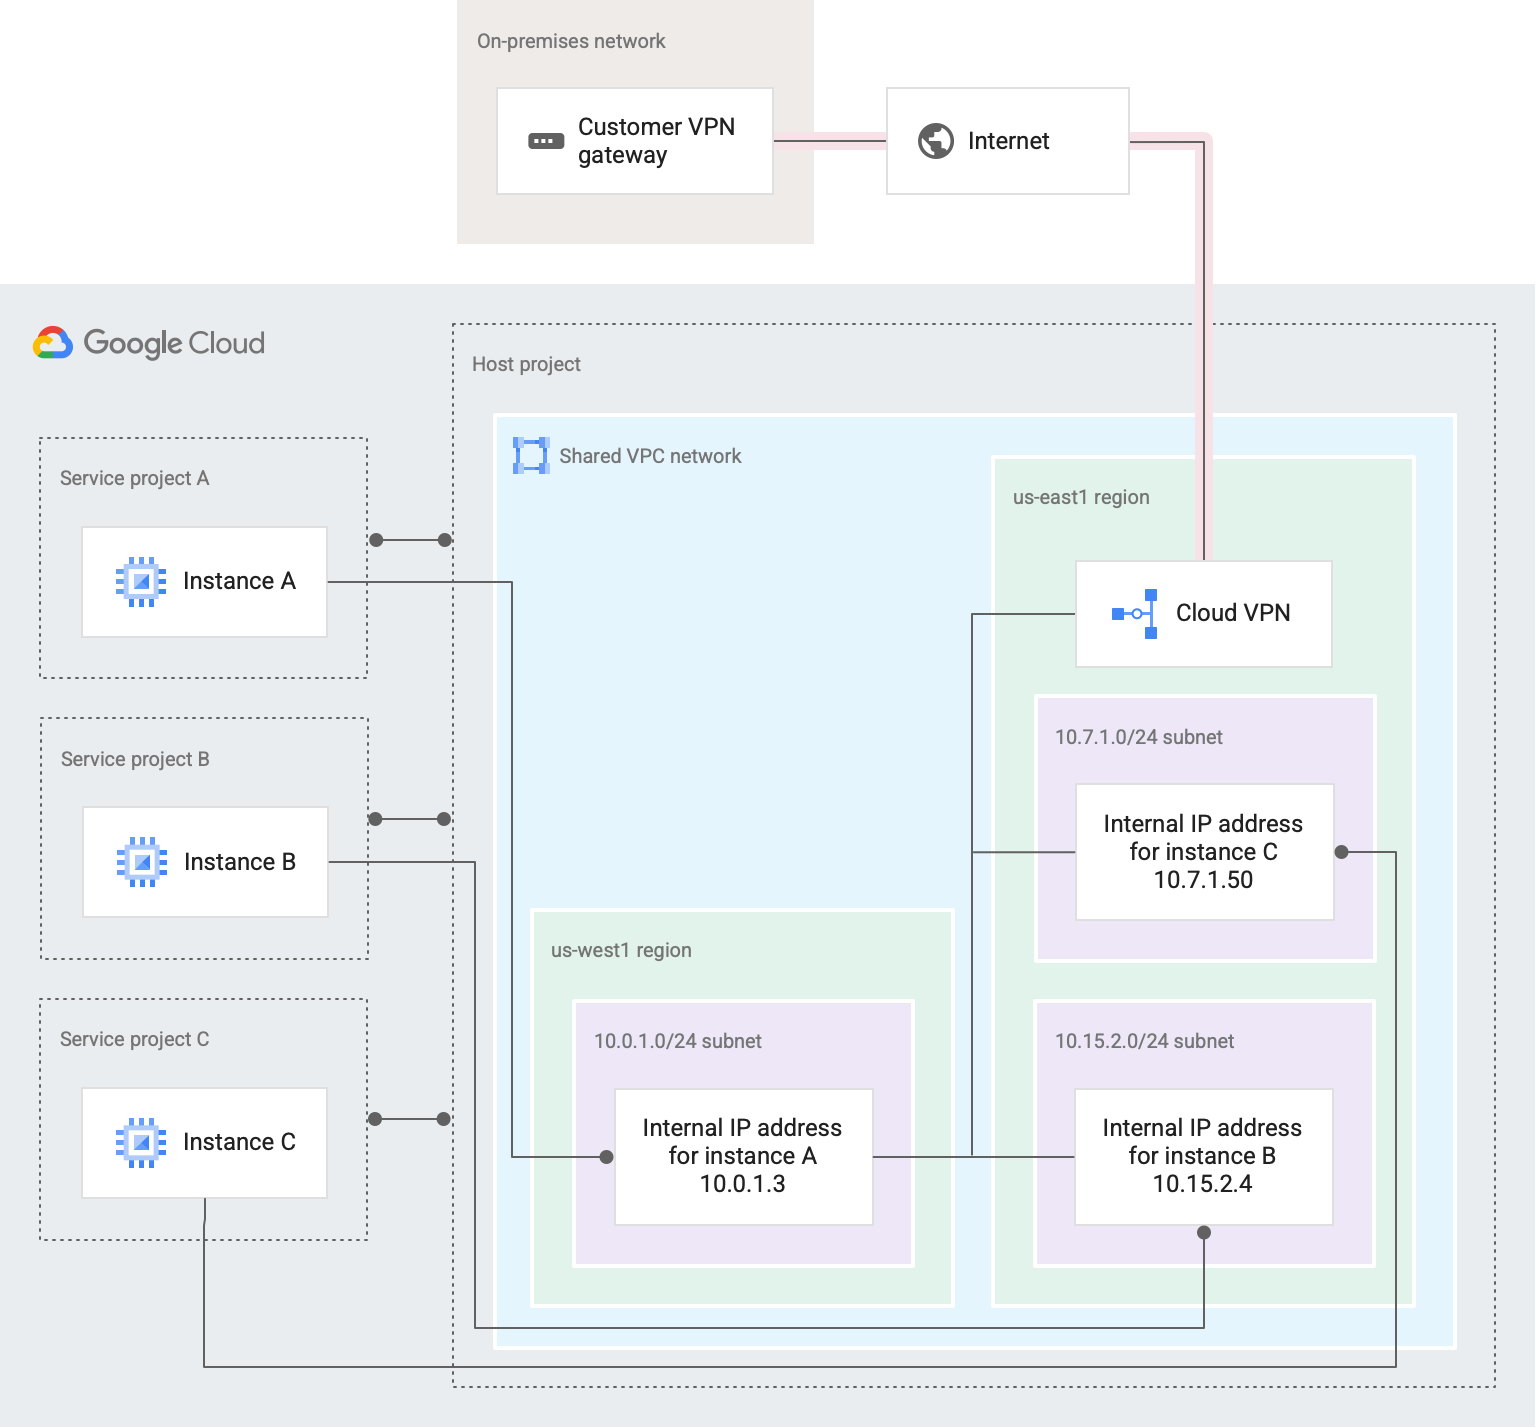
Task: Click the Google Cloud logo
Action: pos(150,343)
